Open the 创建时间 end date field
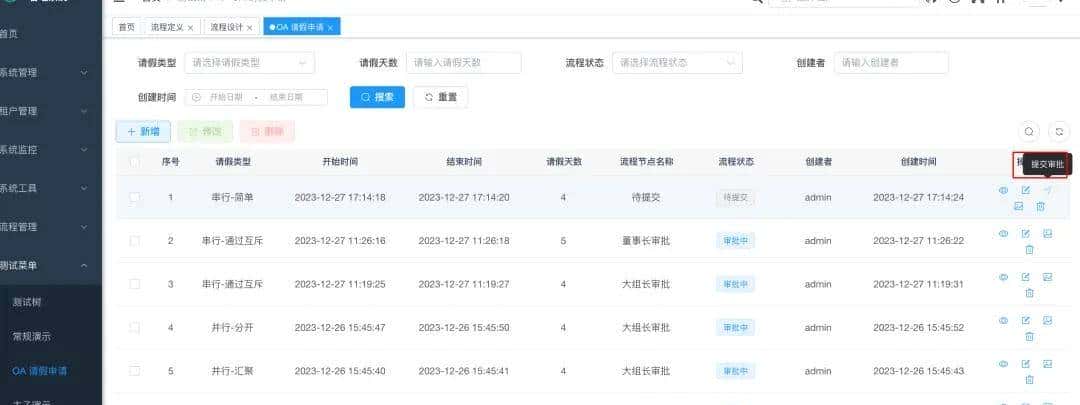 tap(288, 97)
